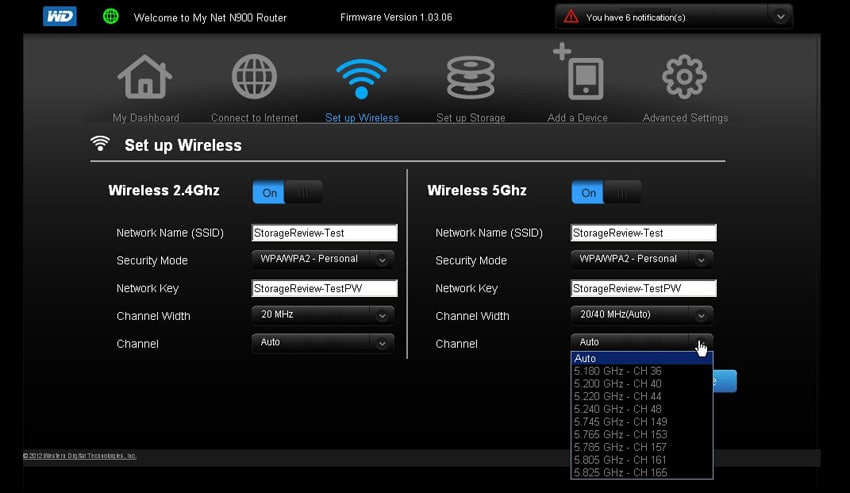
Task: Click the Advanced Settings tab label
Action: 685,118
